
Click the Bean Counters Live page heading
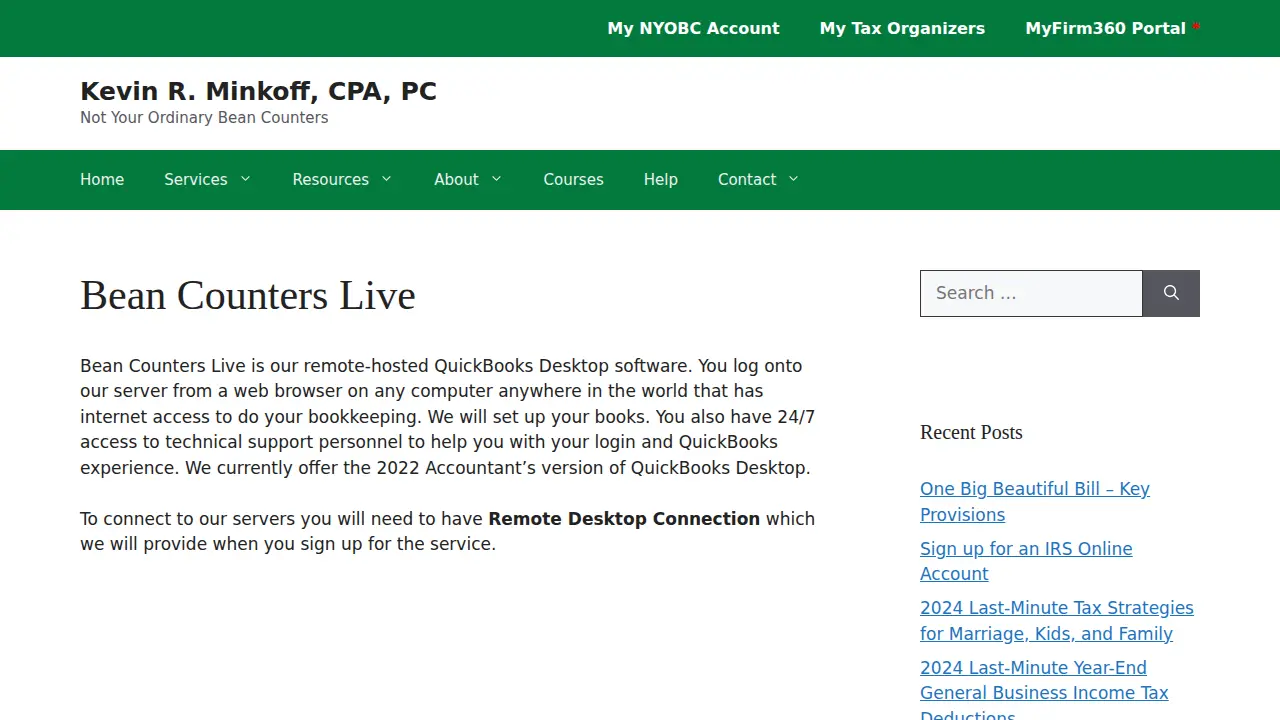point(248,295)
